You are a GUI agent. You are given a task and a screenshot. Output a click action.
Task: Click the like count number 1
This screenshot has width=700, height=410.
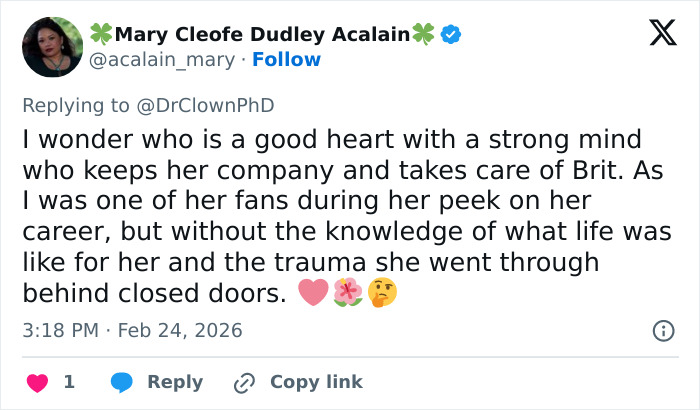[x=69, y=382]
